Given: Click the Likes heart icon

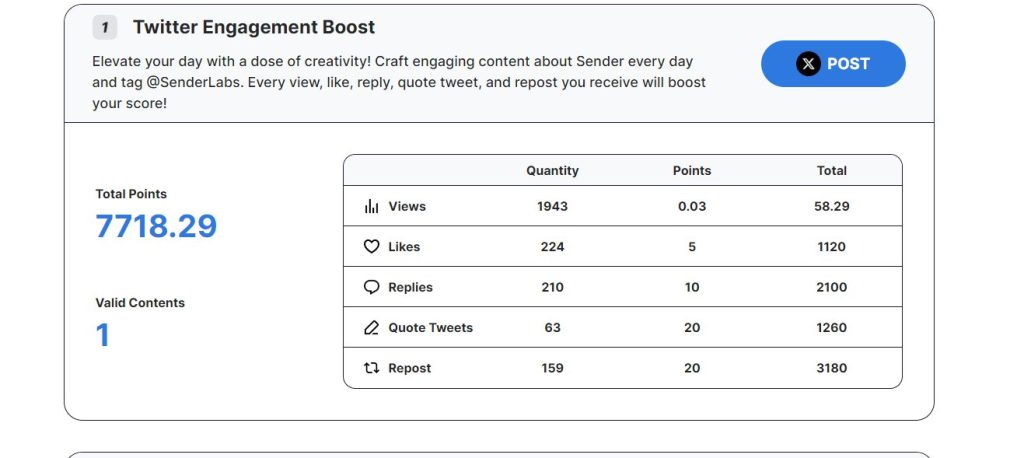Looking at the screenshot, I should pyautogui.click(x=372, y=247).
